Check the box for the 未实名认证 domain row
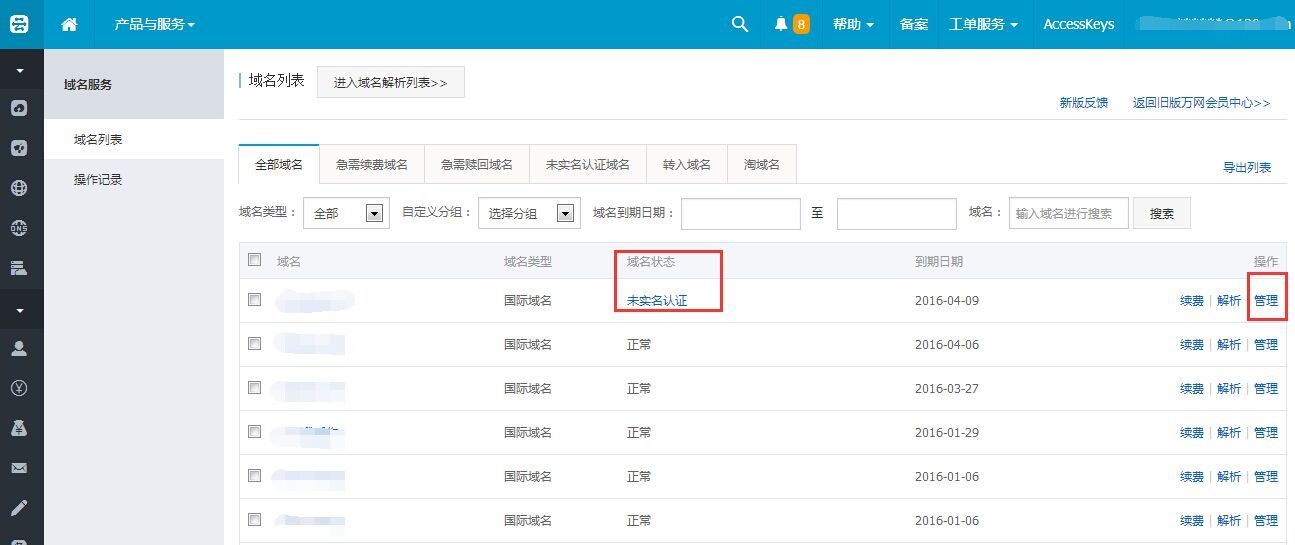The image size is (1295, 545). click(254, 299)
